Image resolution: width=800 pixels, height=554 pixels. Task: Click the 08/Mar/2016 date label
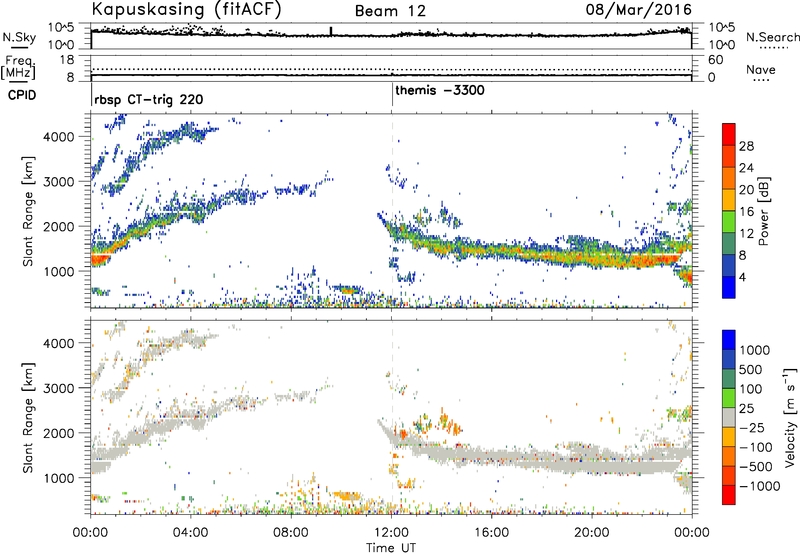[638, 10]
